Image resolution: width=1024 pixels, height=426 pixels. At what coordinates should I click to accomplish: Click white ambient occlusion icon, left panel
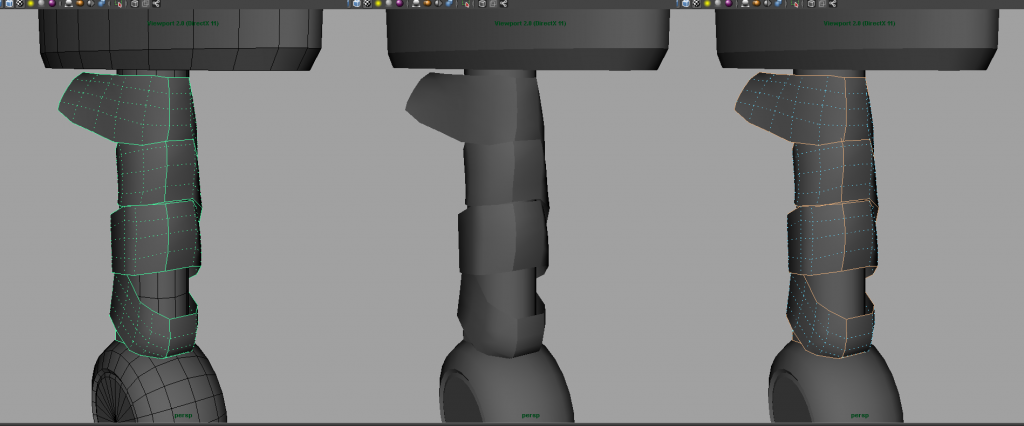pyautogui.click(x=69, y=3)
